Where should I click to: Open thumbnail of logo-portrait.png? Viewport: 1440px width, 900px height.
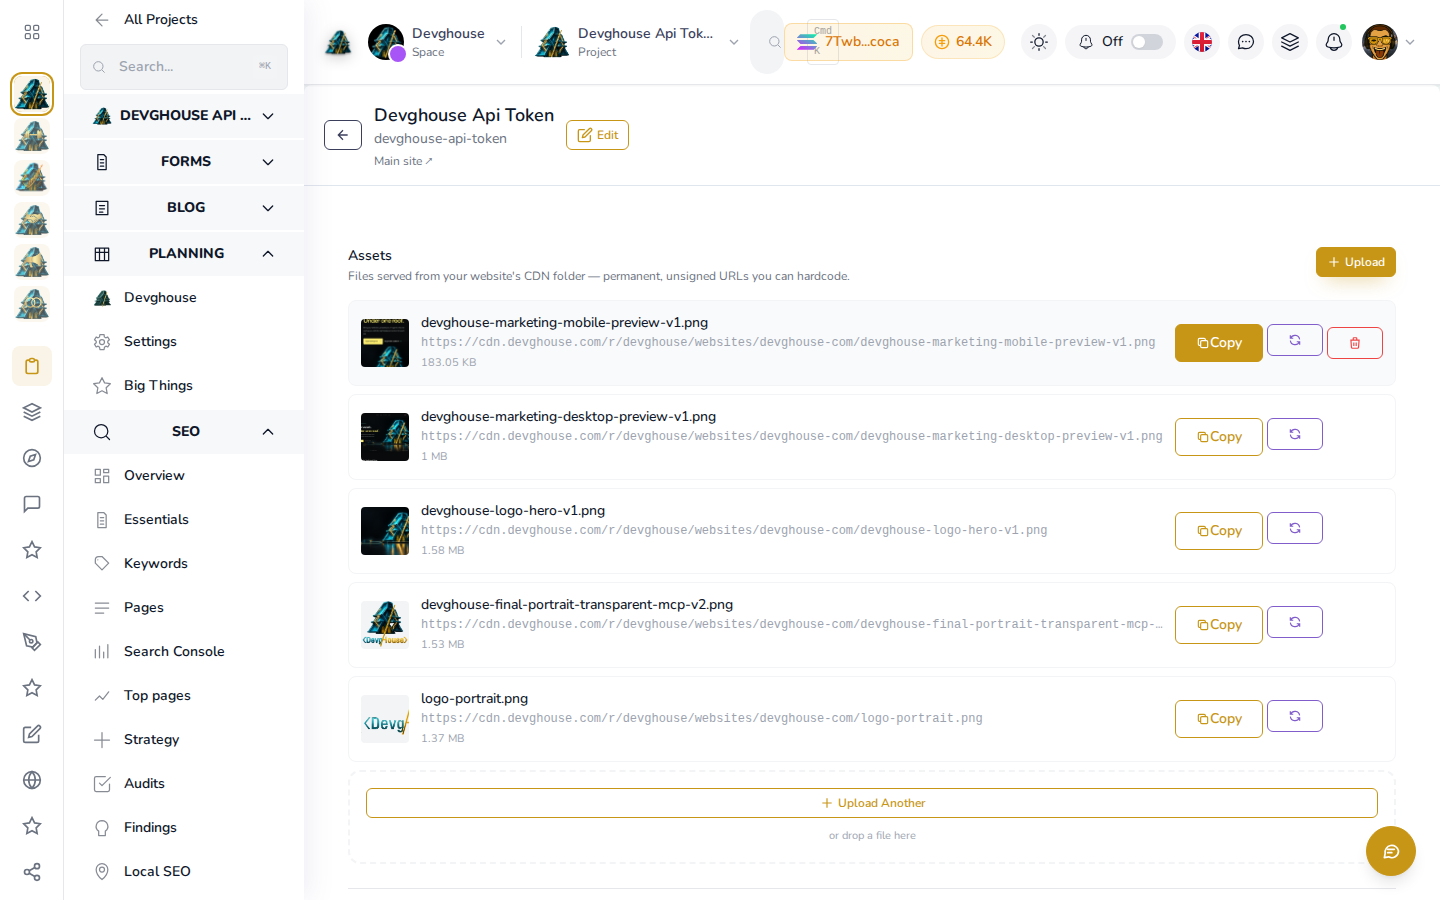(x=385, y=719)
